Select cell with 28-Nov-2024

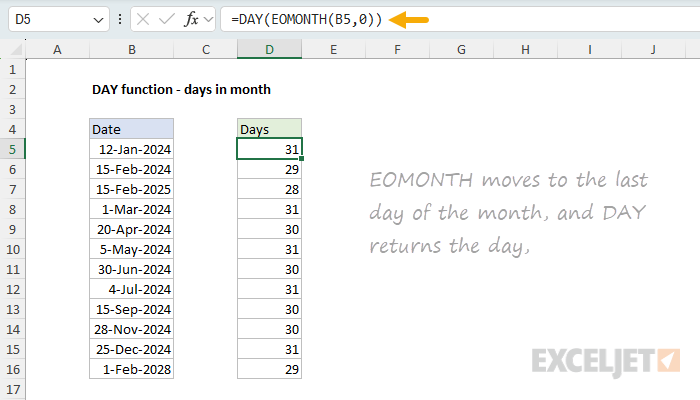(x=132, y=329)
